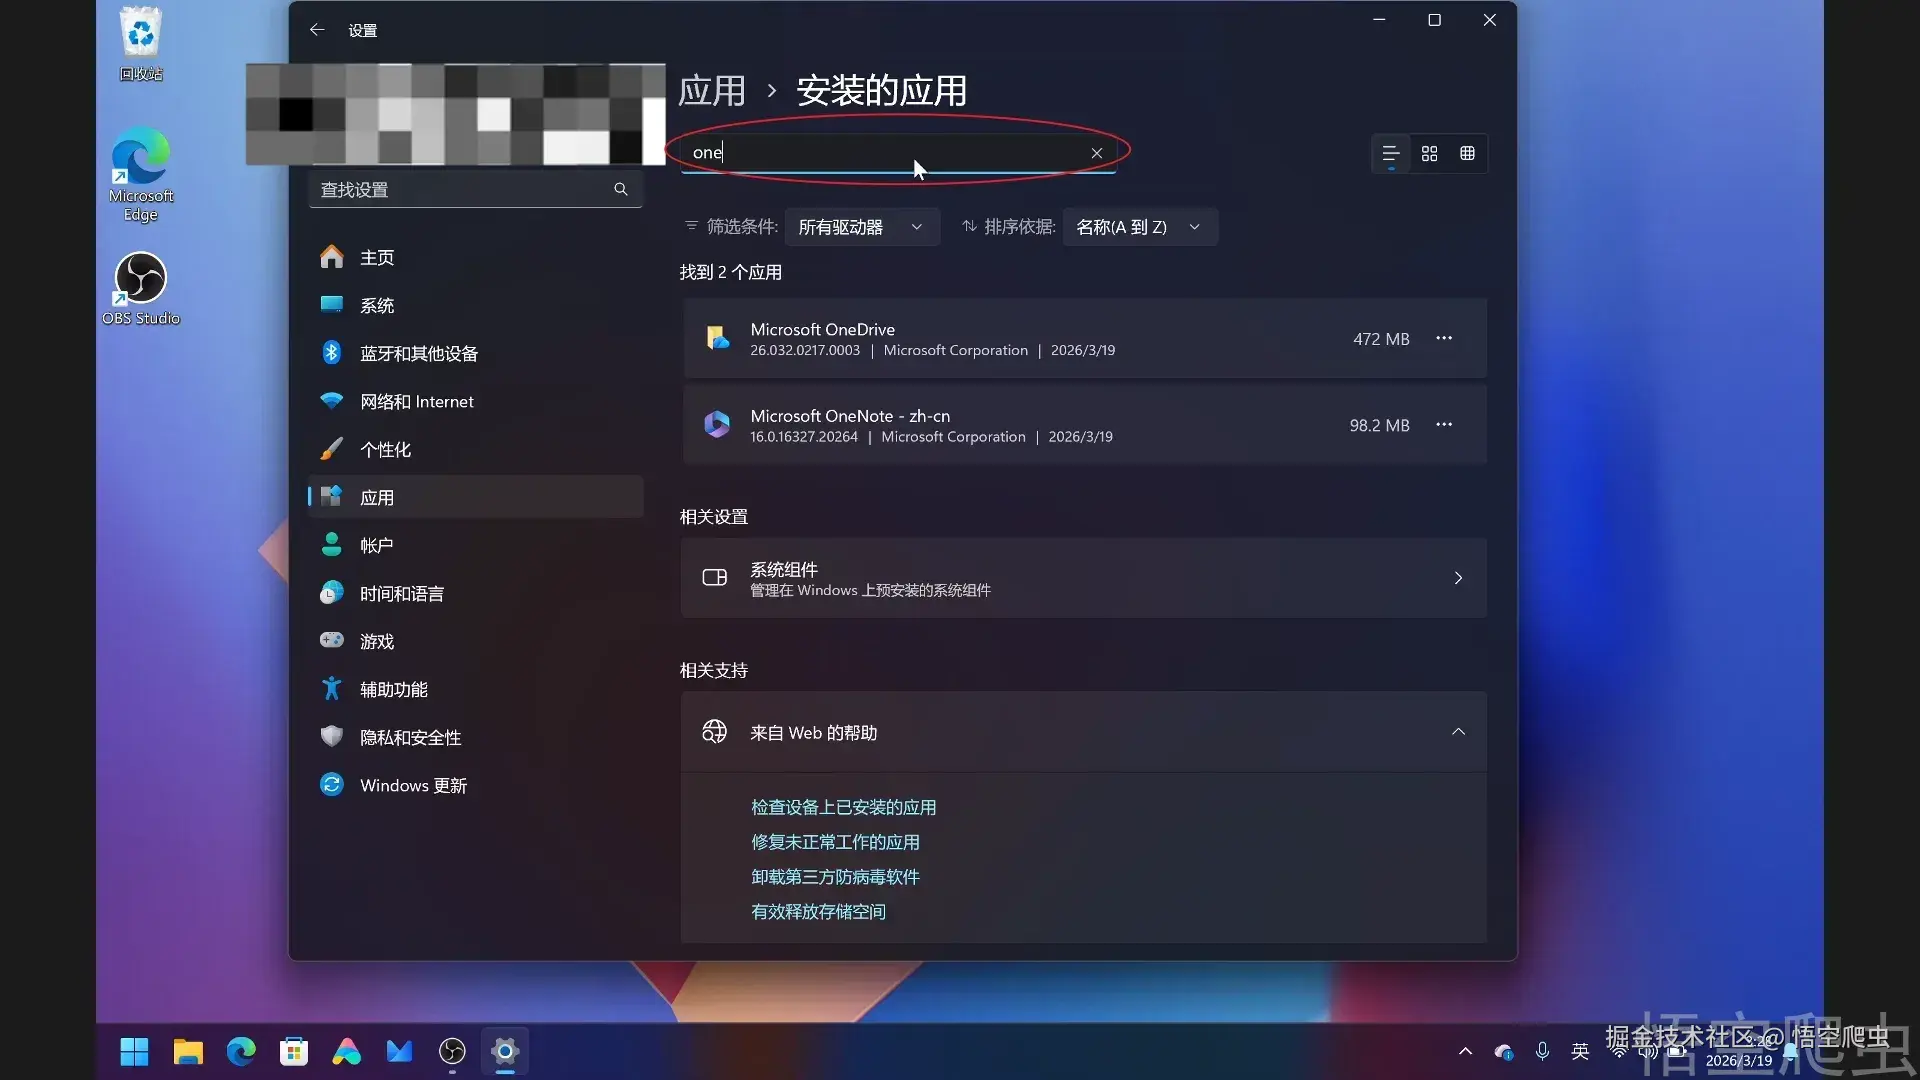Select Privacy and security in sidebar
Image resolution: width=1920 pixels, height=1080 pixels.
click(410, 737)
